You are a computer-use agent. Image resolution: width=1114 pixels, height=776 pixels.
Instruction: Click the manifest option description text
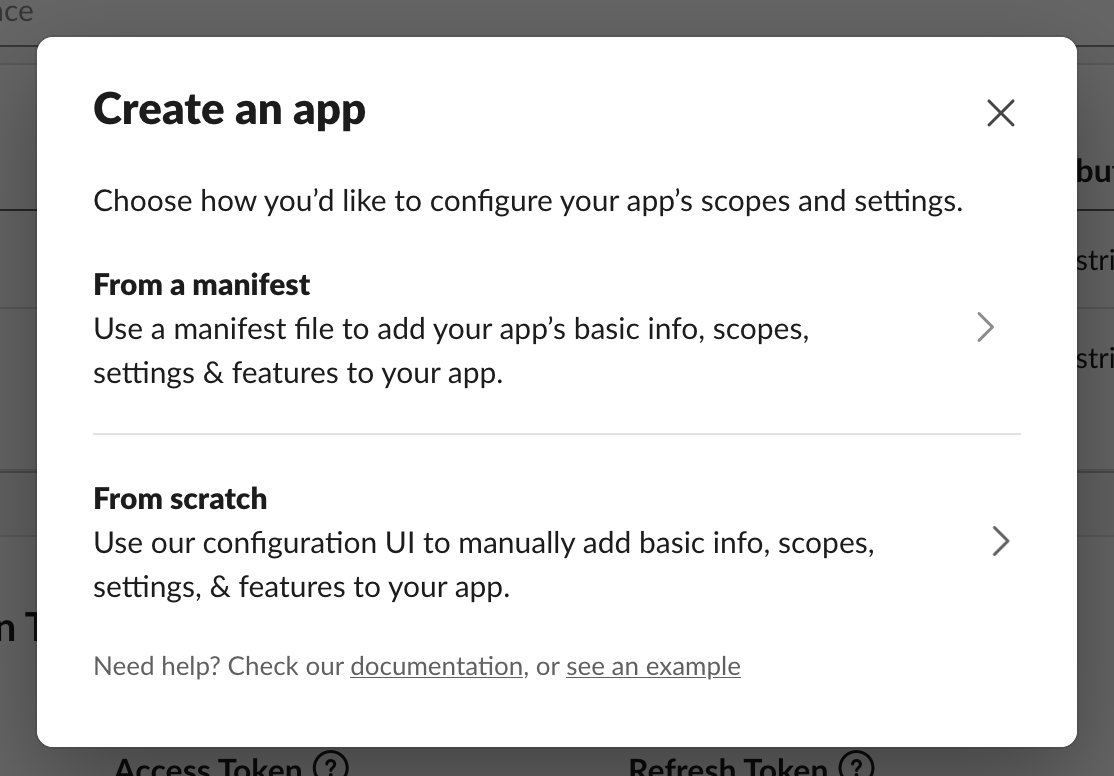450,350
